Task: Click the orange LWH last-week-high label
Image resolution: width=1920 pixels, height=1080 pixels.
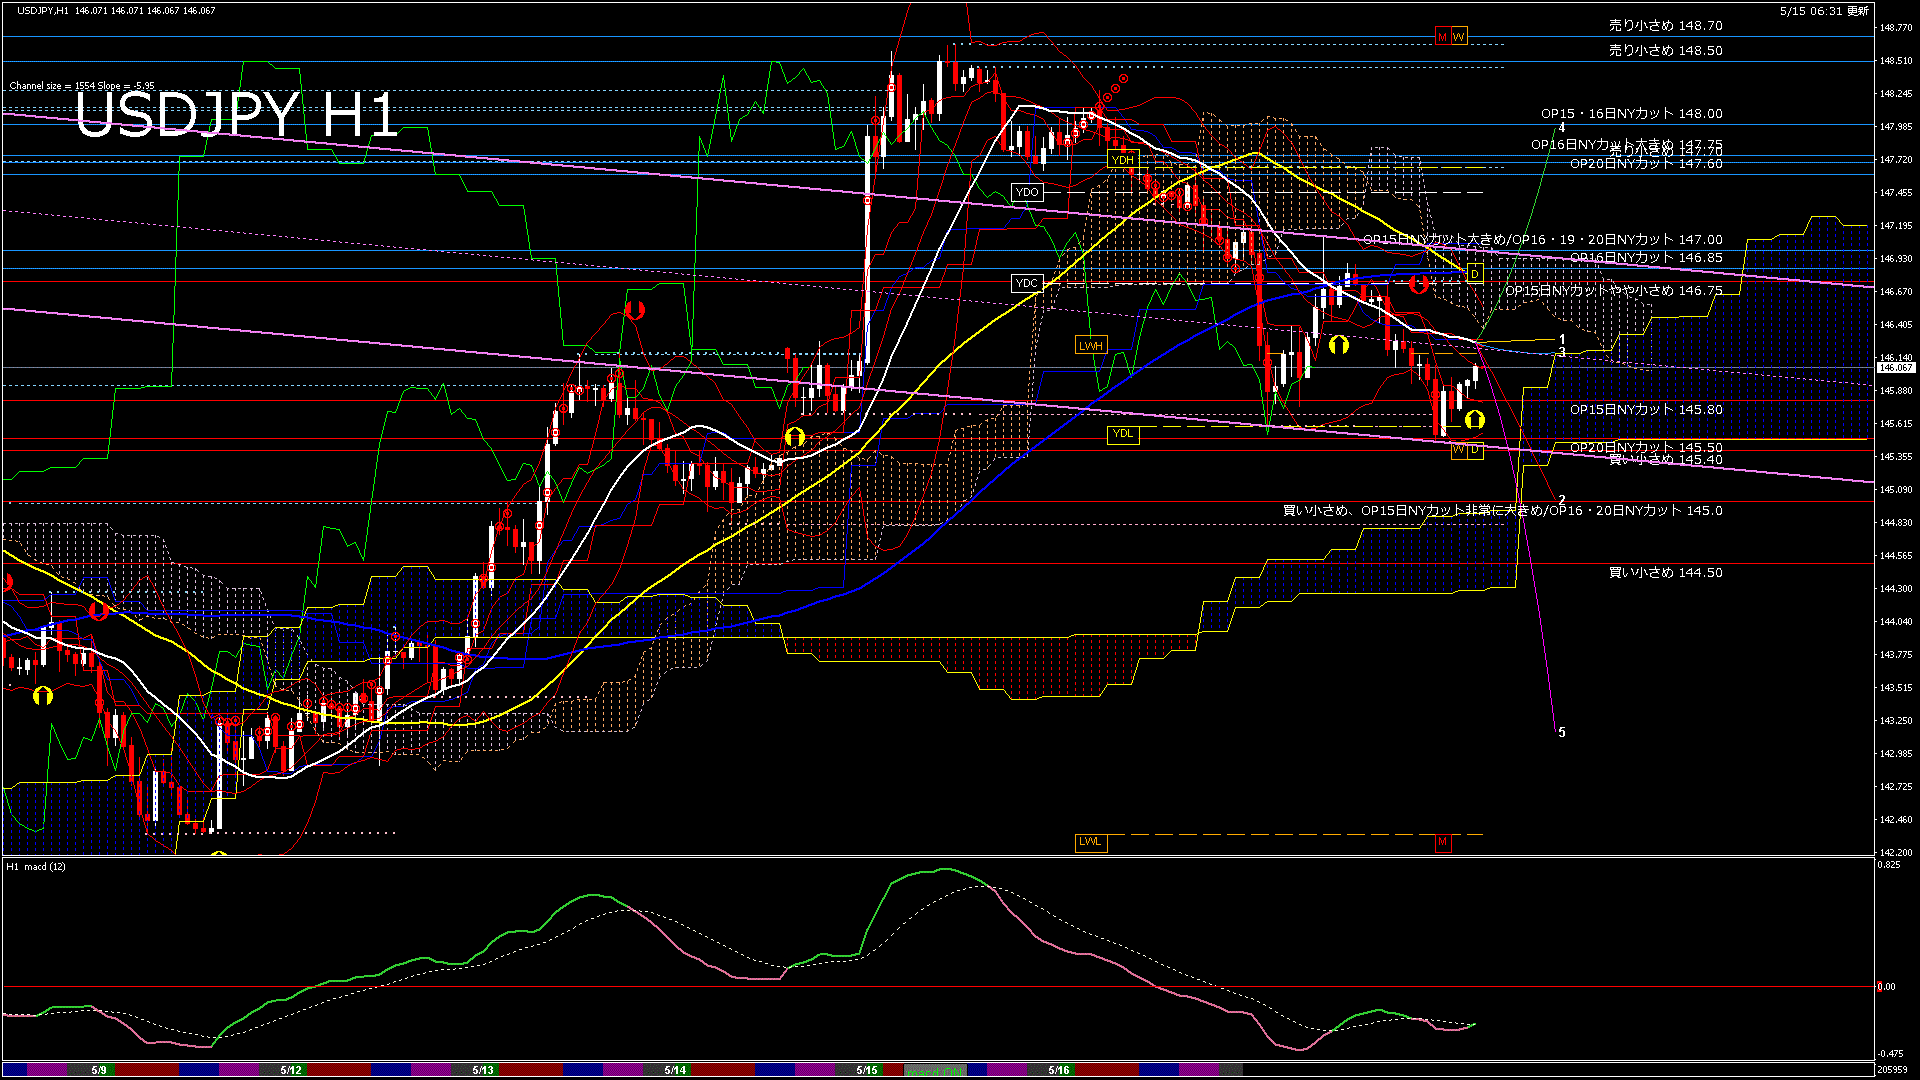Action: click(1090, 346)
